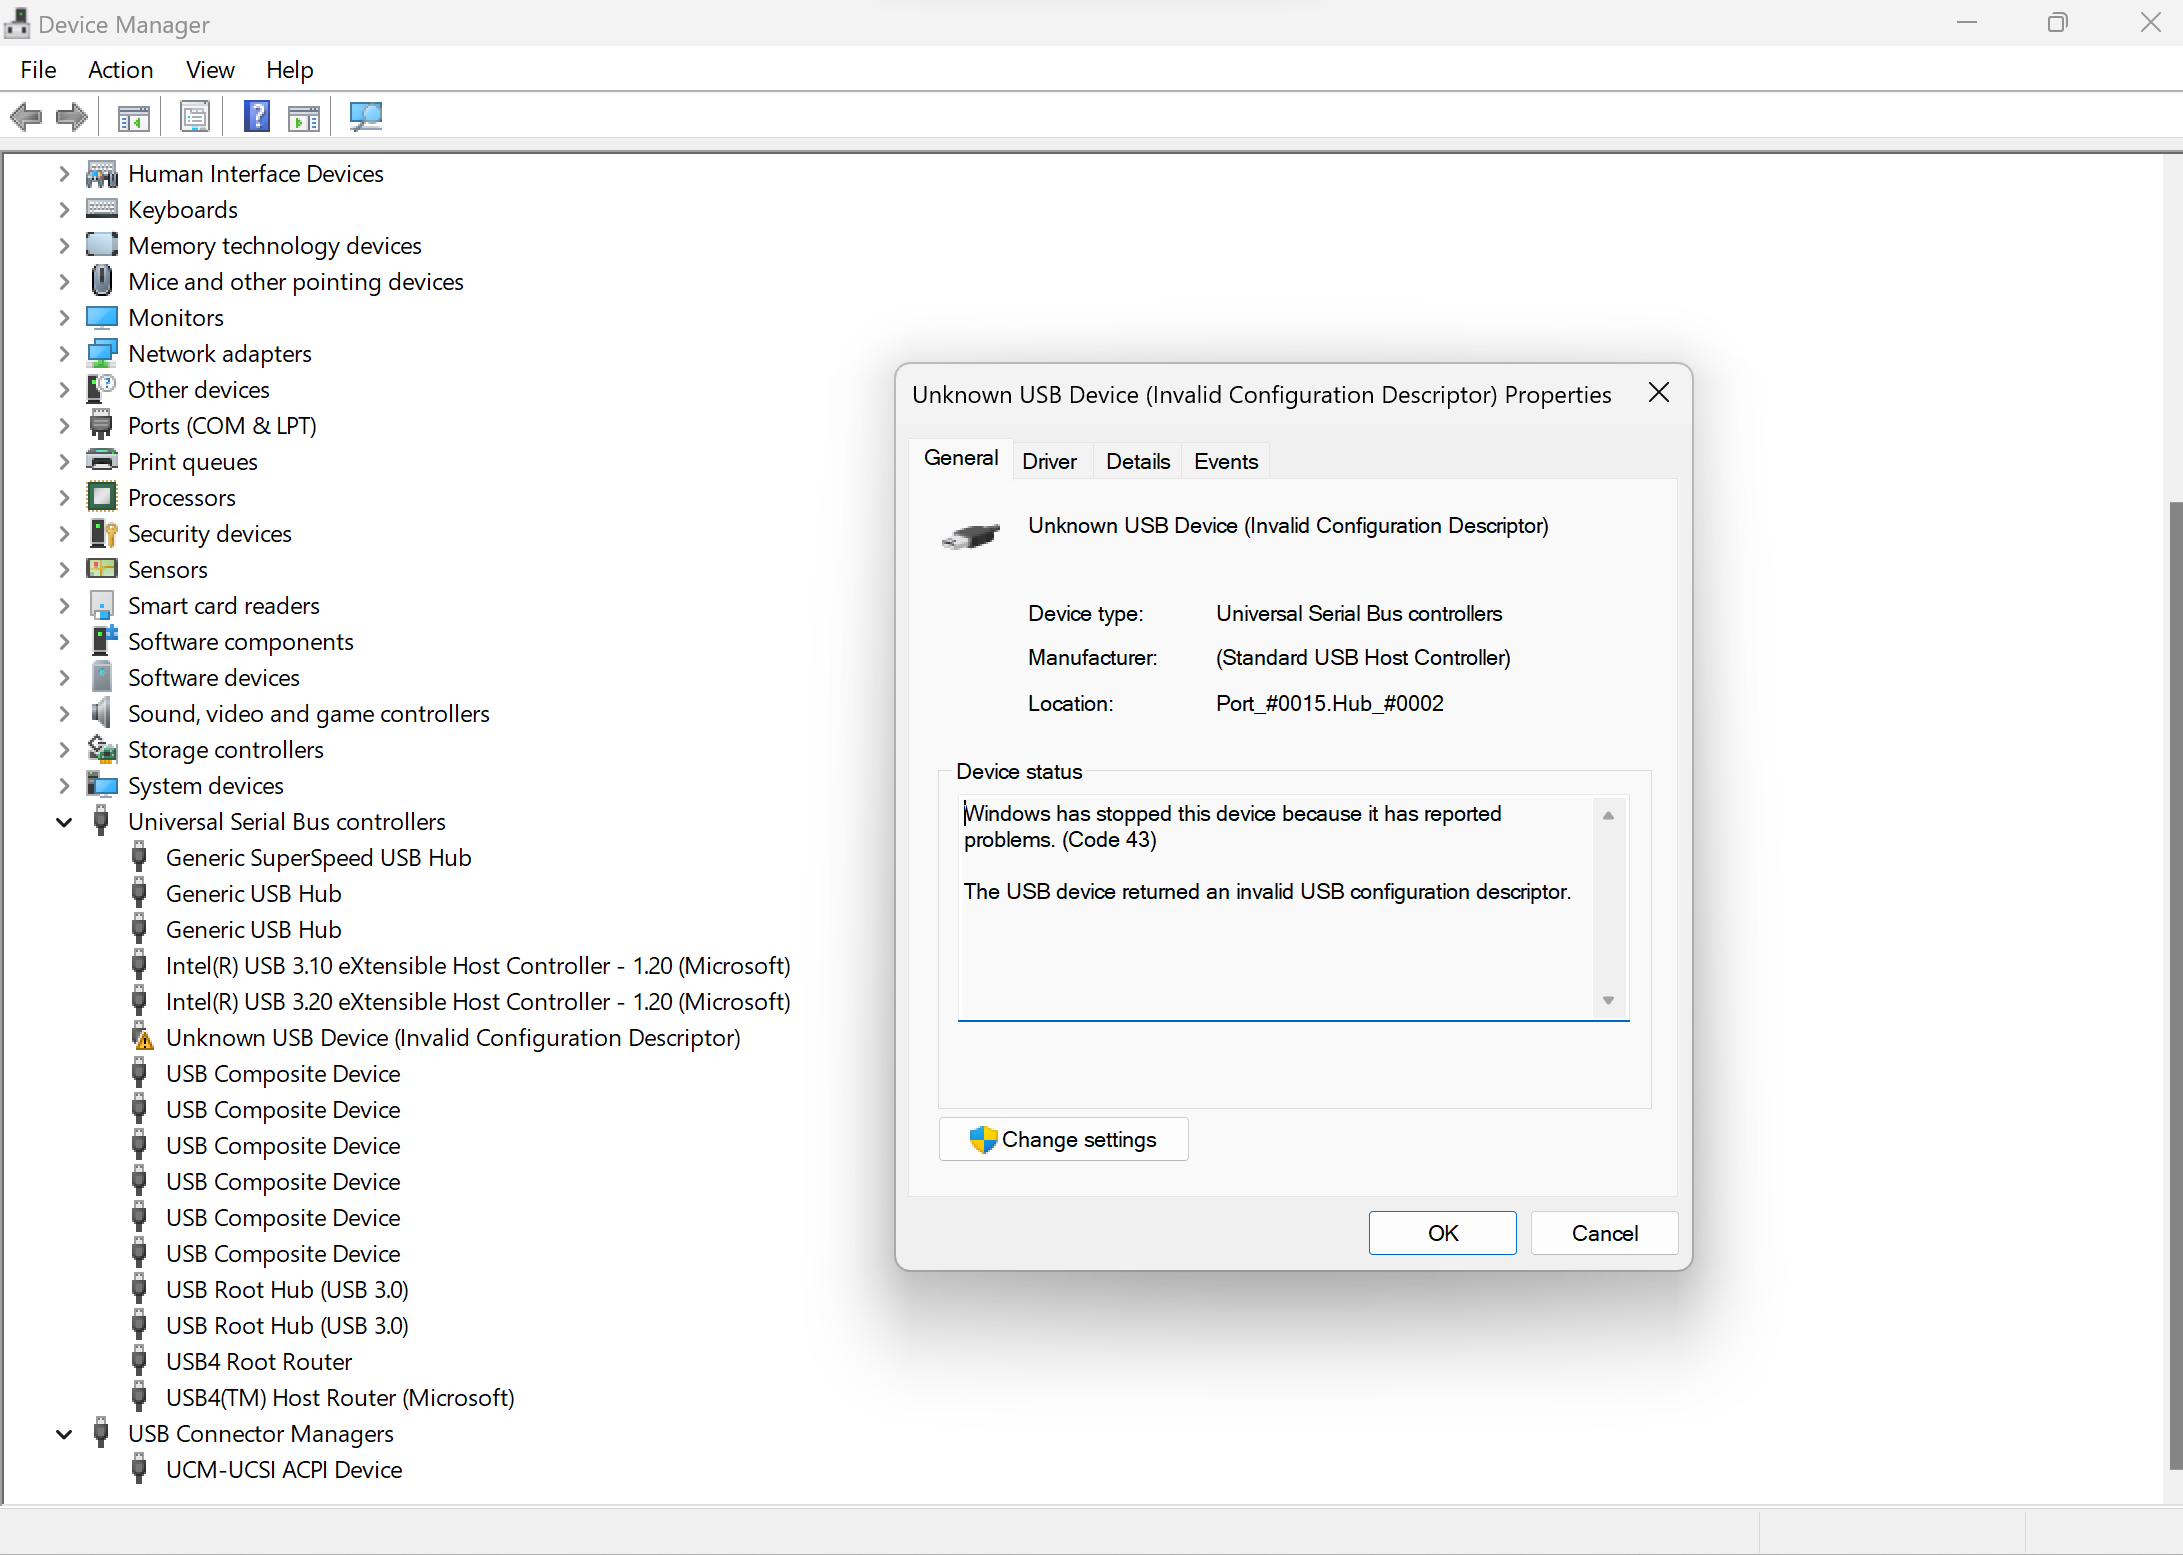Expand the Sound, video and game controllers node

(x=64, y=714)
